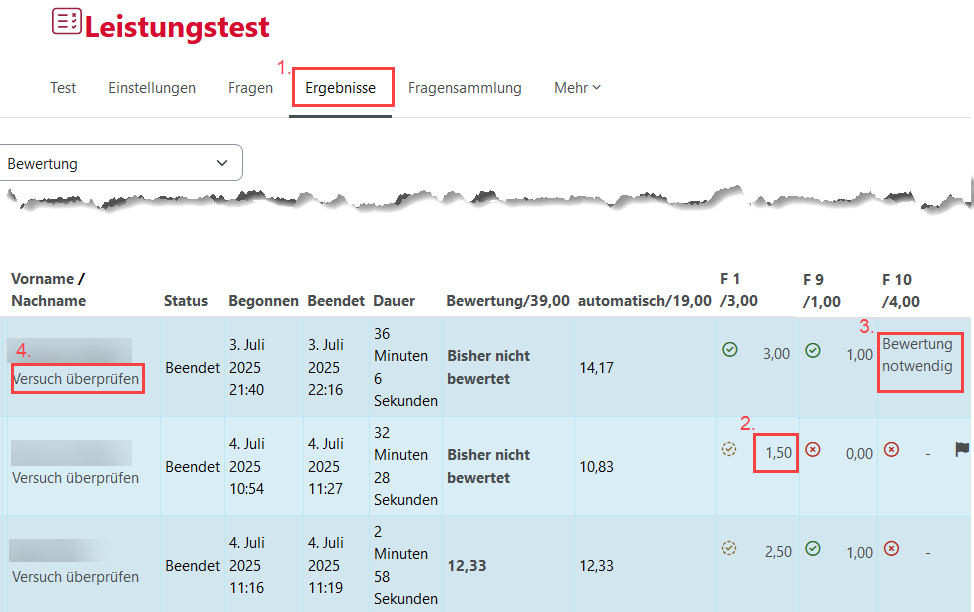The width and height of the screenshot is (974, 612).
Task: Open the Fragen tab
Action: pos(250,87)
